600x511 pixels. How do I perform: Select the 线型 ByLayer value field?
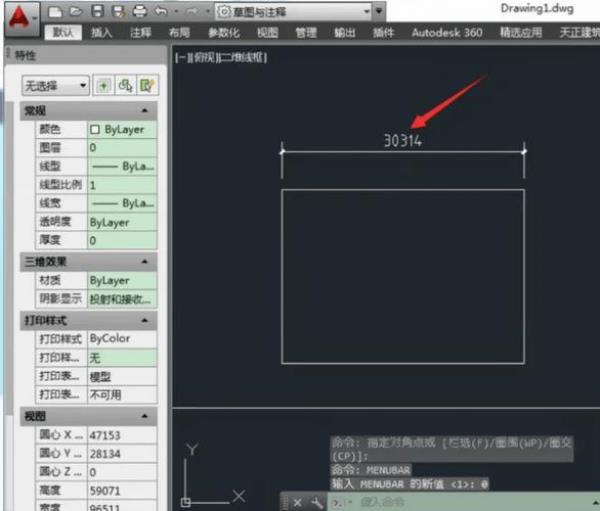coord(122,167)
